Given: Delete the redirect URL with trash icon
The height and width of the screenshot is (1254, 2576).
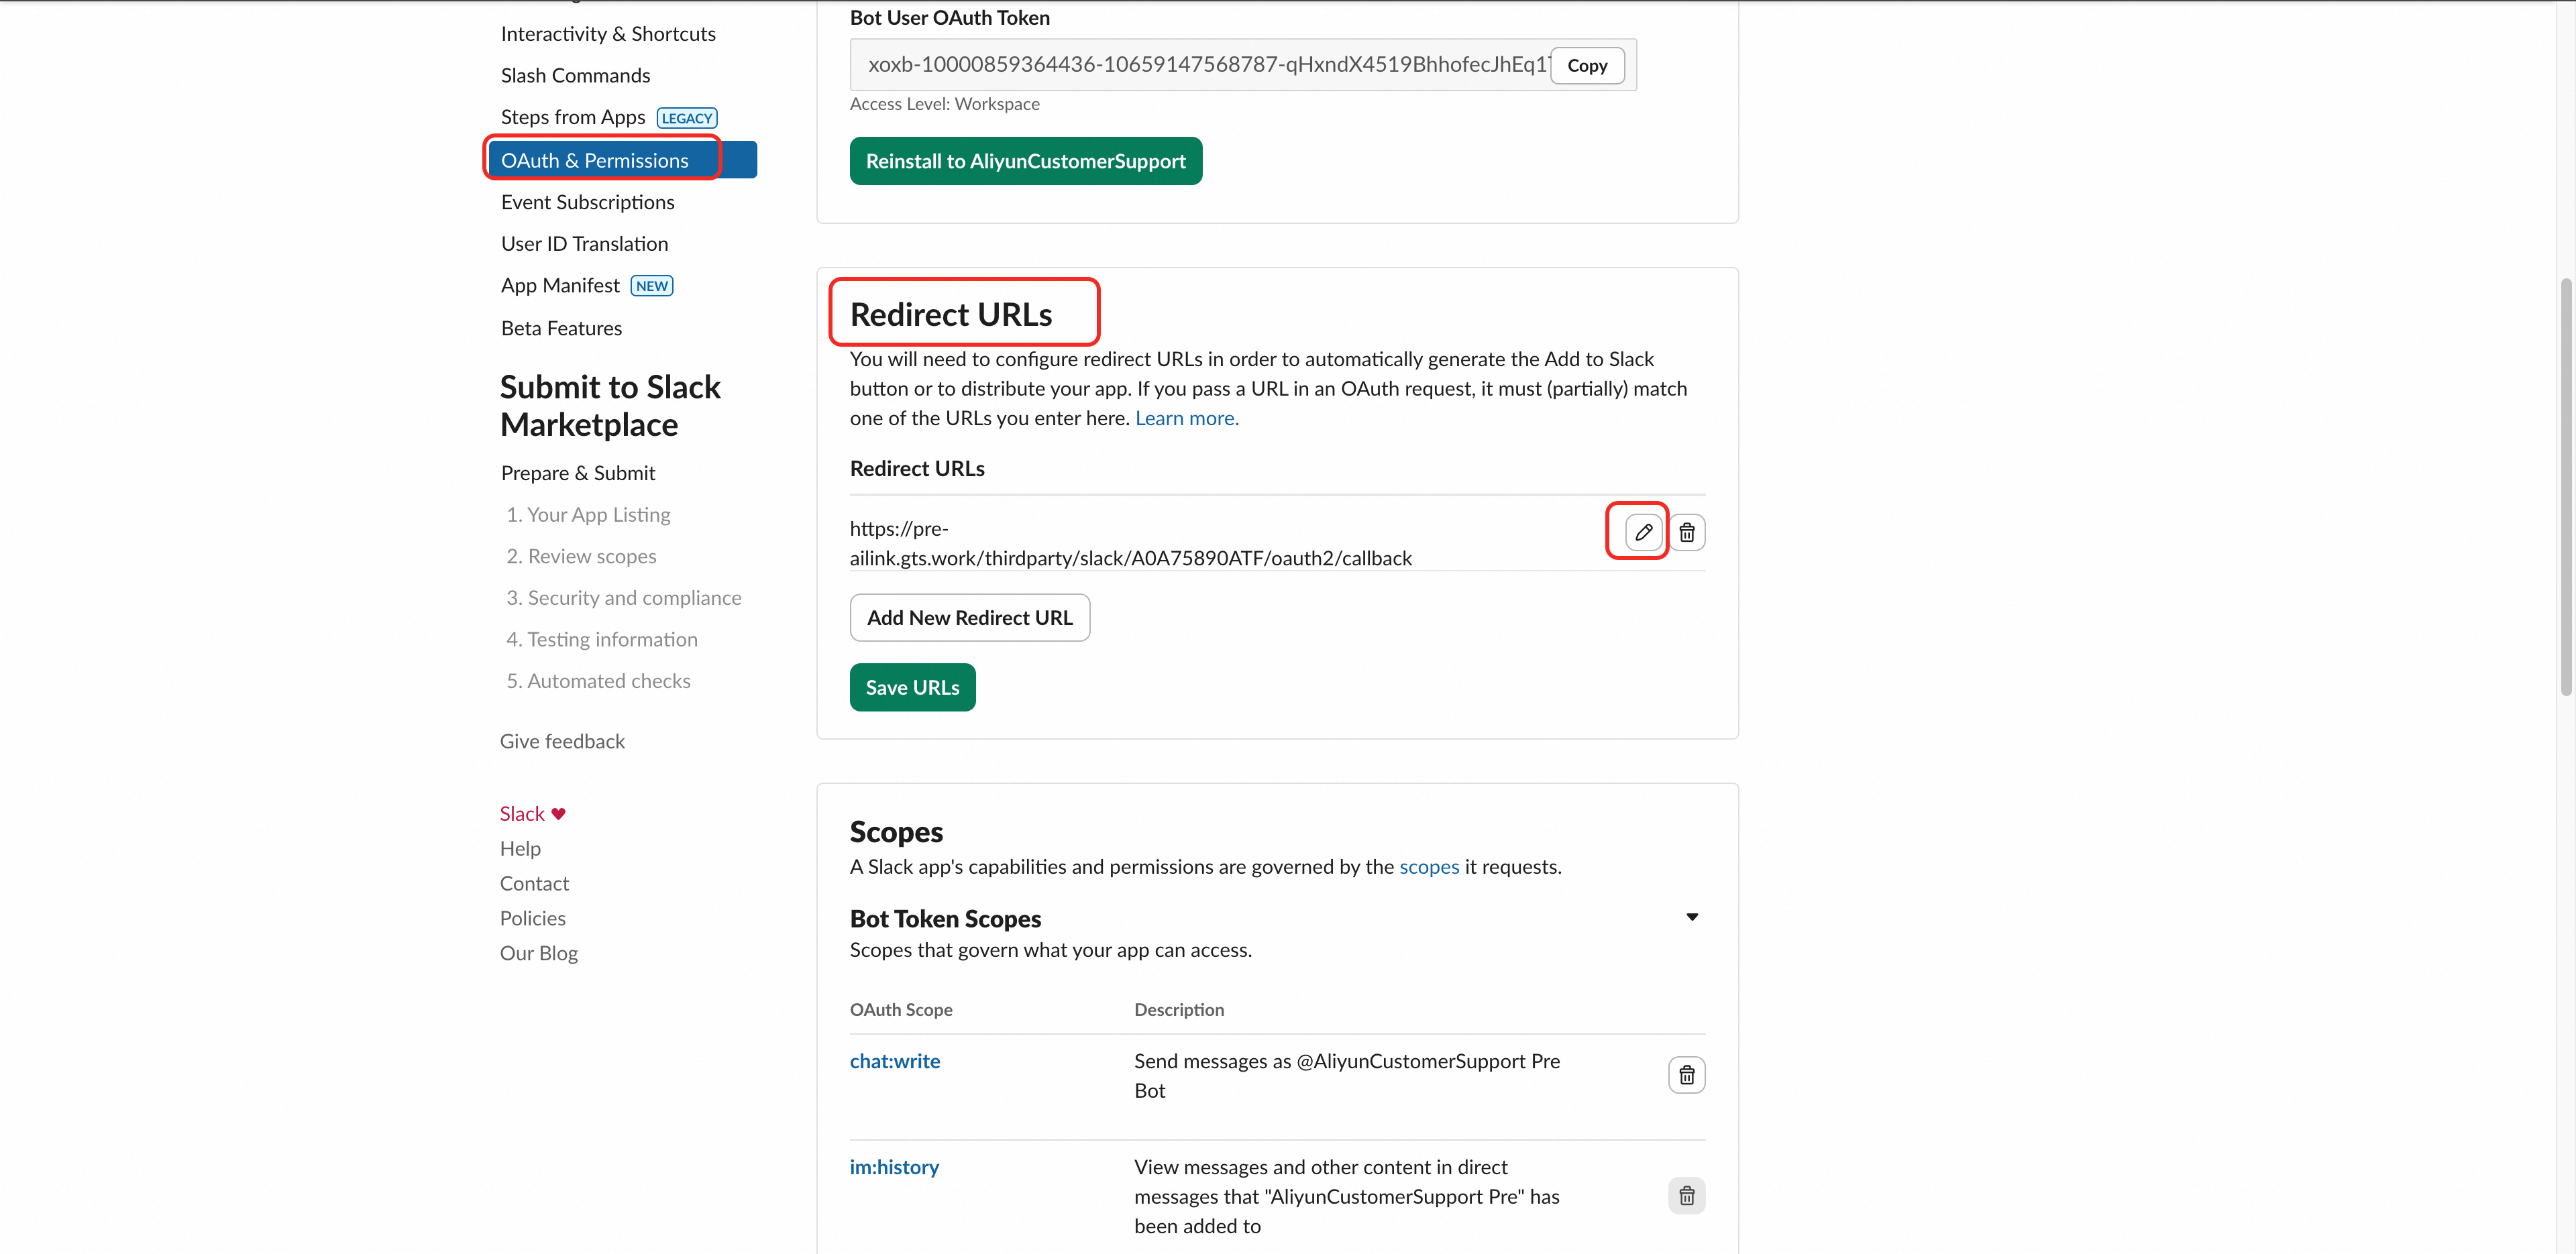Looking at the screenshot, I should (1687, 532).
